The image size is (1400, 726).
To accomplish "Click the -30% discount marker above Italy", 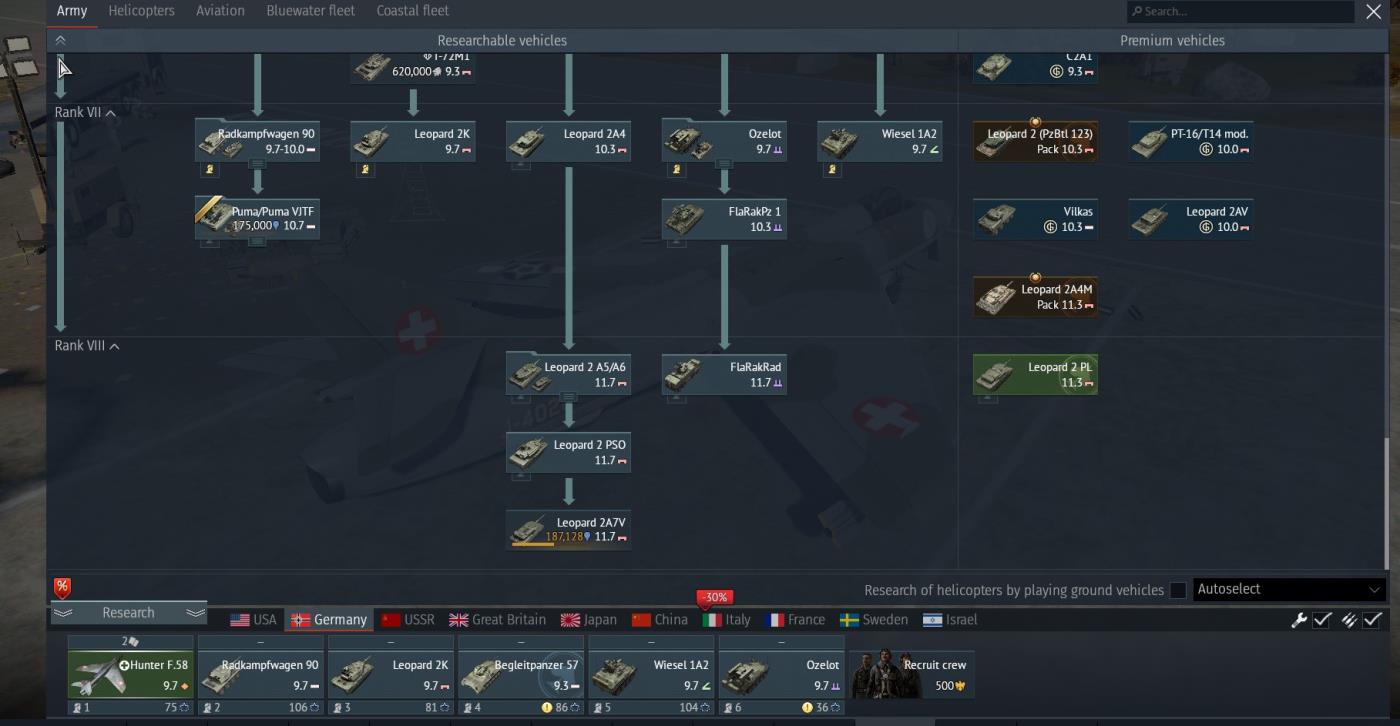I will coord(715,597).
